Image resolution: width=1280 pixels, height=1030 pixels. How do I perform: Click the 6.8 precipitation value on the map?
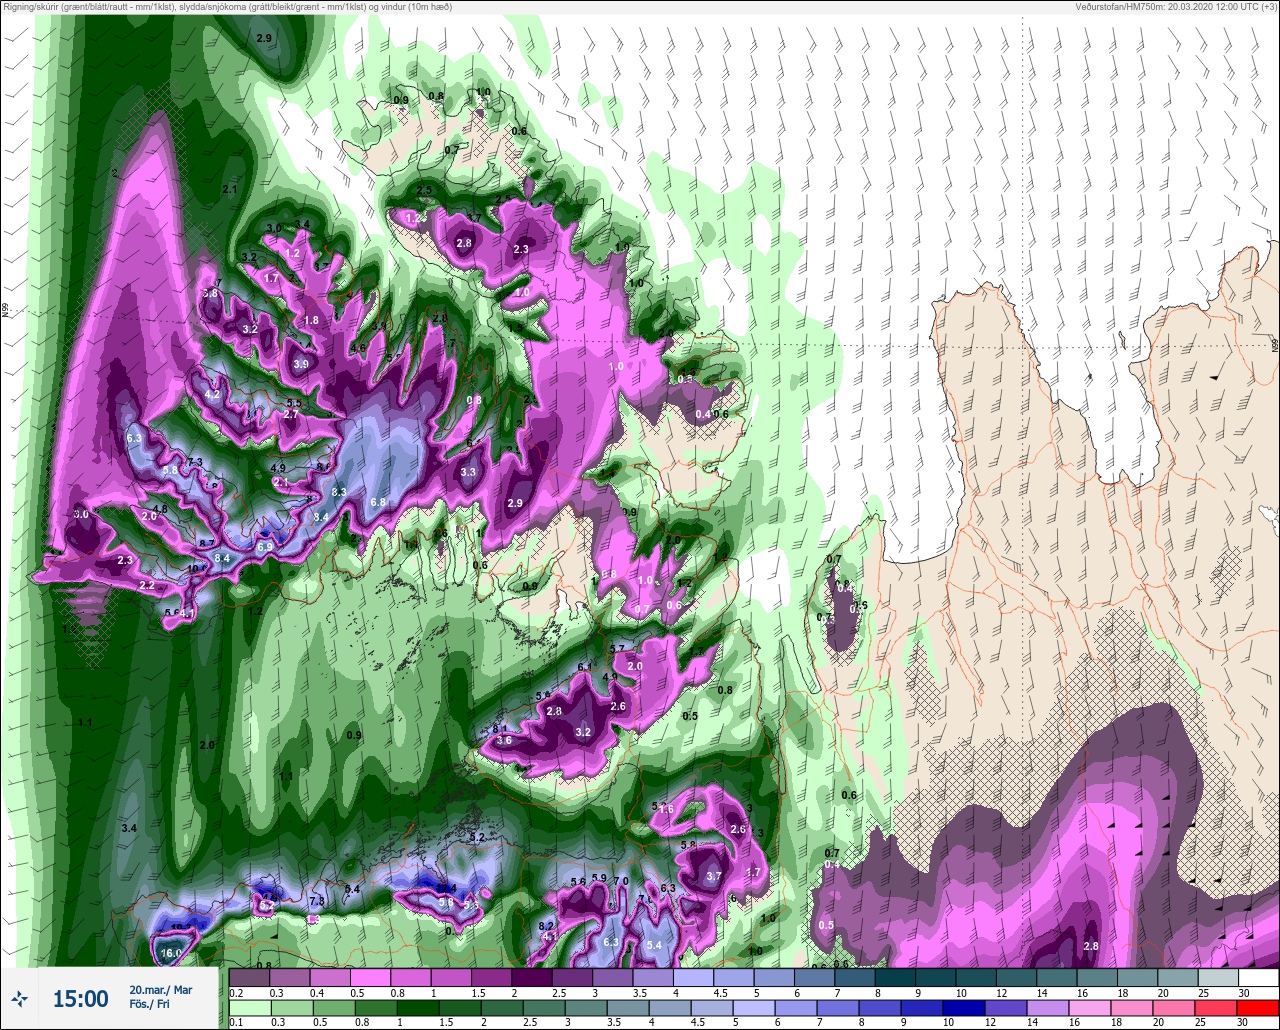378,502
